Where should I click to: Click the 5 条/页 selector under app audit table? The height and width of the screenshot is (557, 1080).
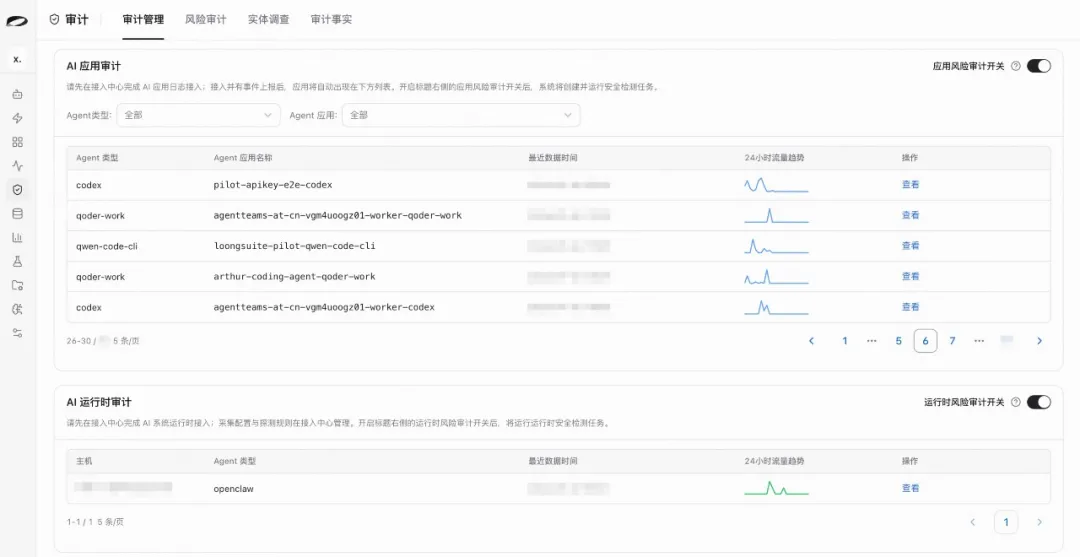126,341
